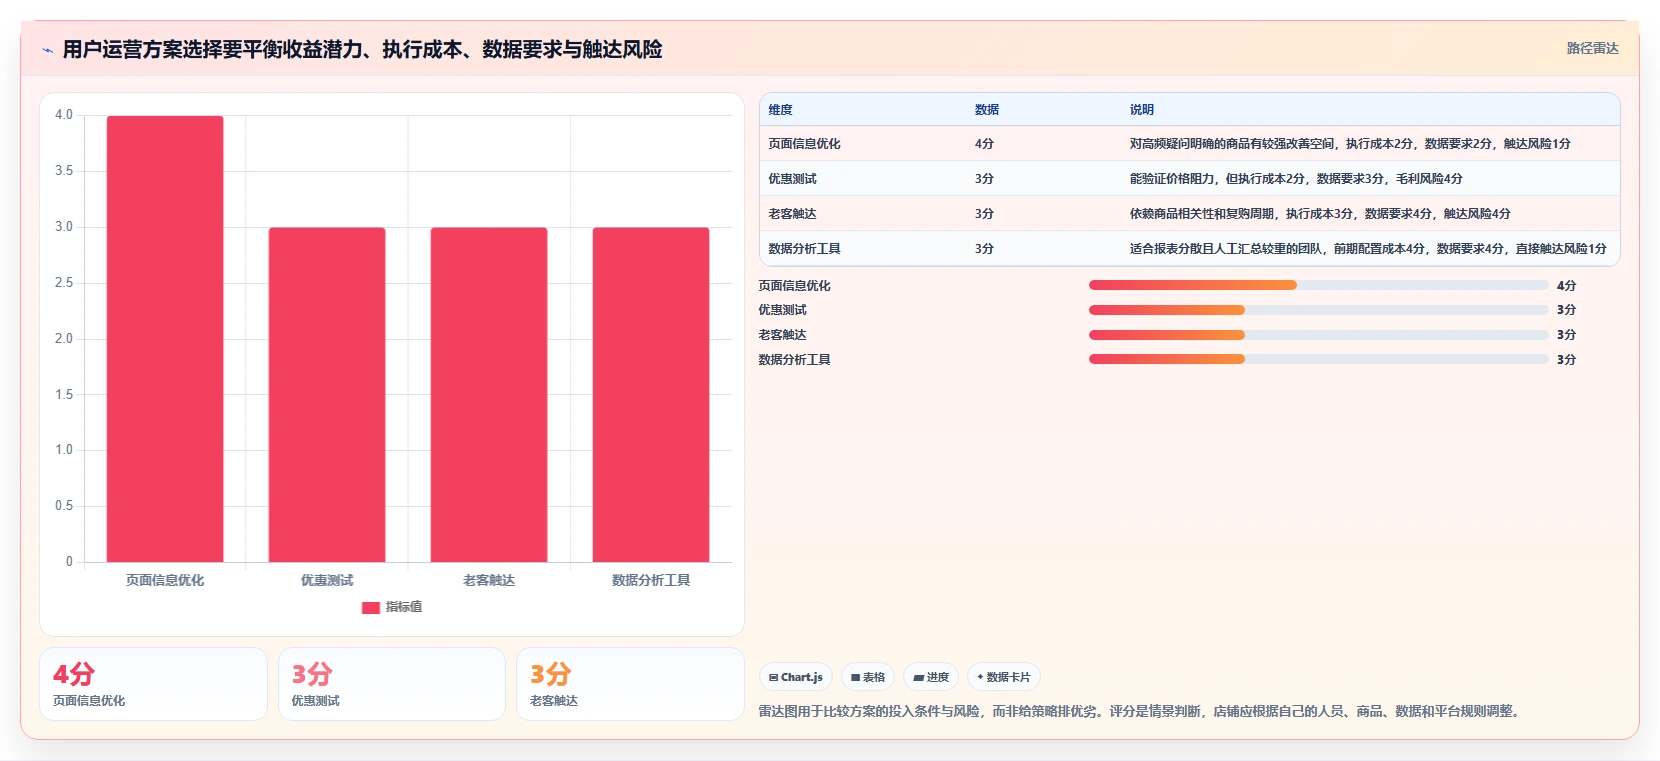Screen dimensions: 1660x761
Task: Click the description starting 依赖商品相关性
Action: coord(1320,214)
